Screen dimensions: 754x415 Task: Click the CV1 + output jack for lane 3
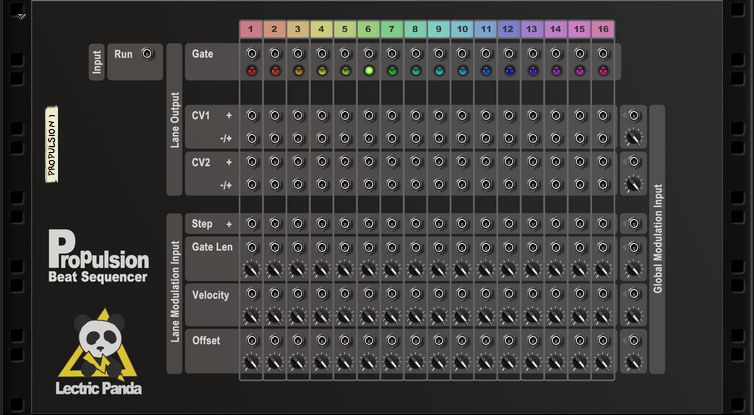(298, 116)
